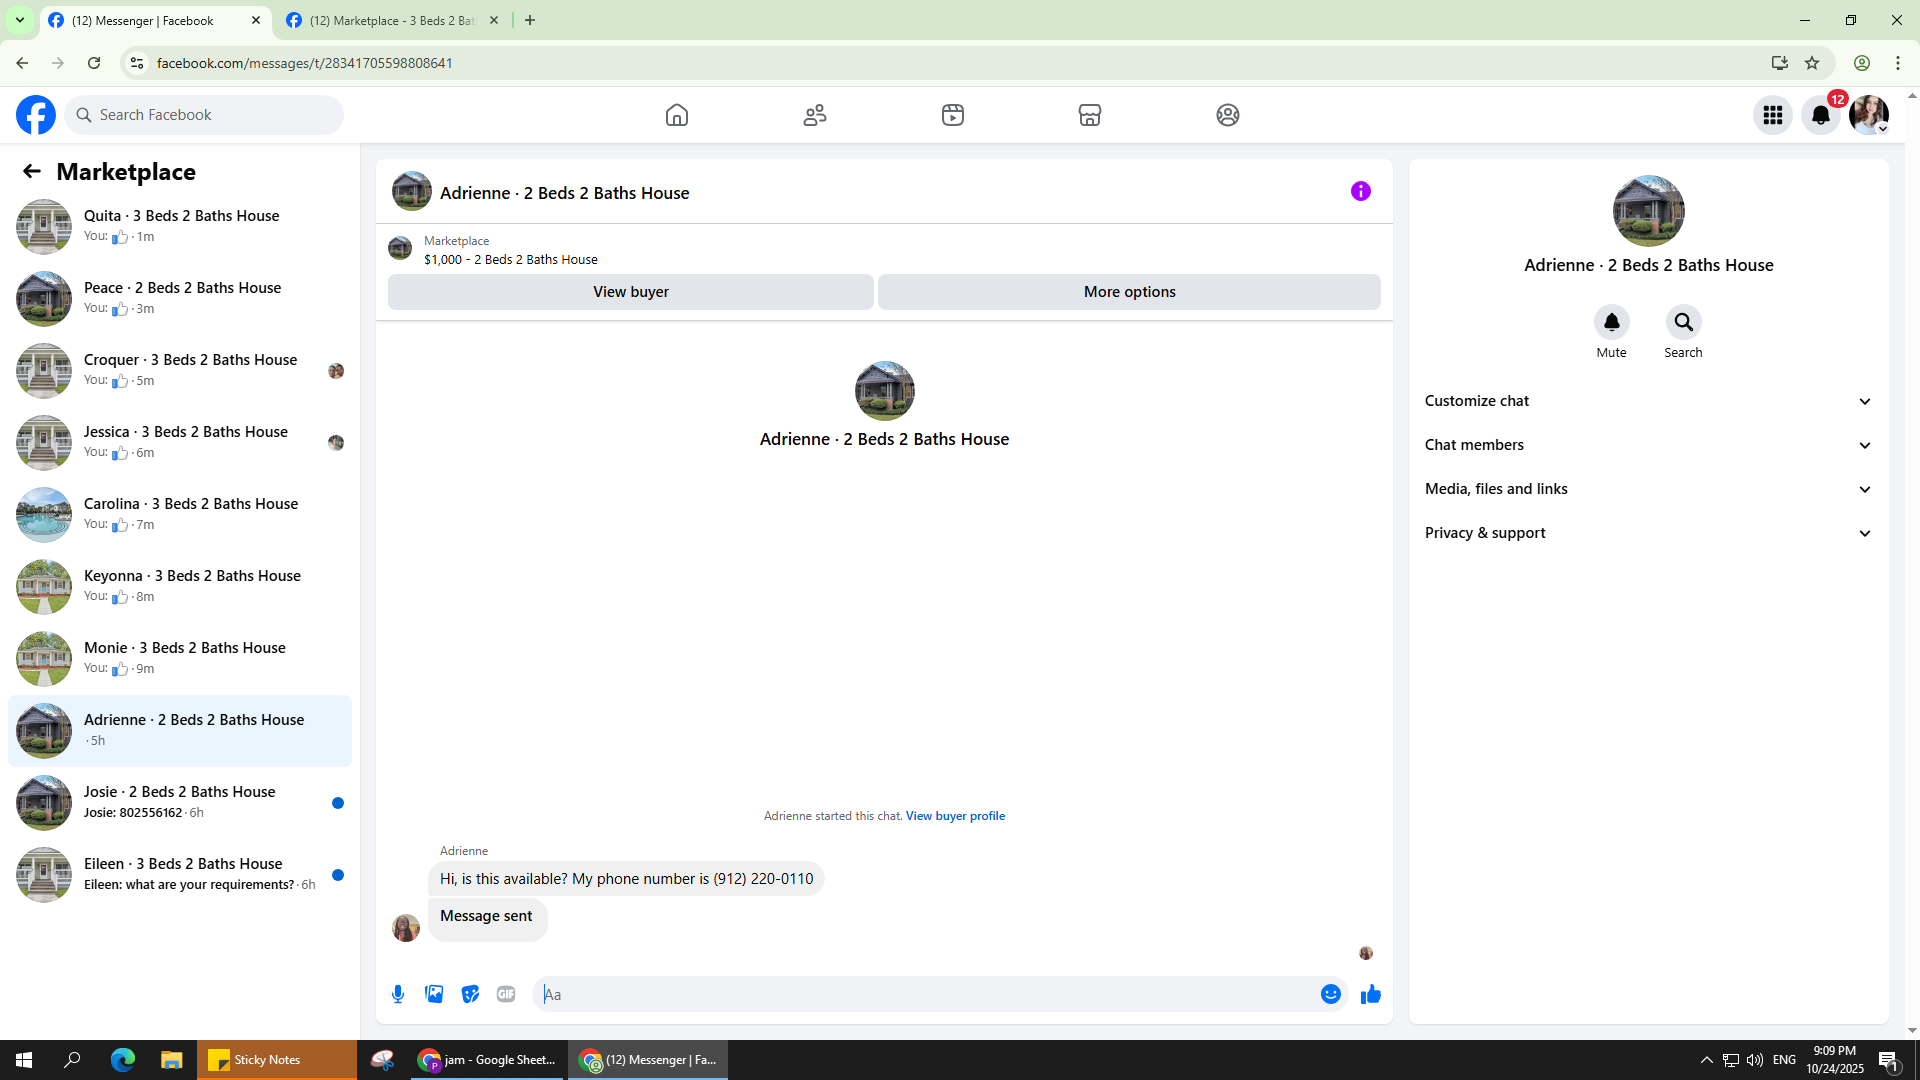Open the GIF picker icon
This screenshot has height=1080, width=1920.
click(x=506, y=994)
